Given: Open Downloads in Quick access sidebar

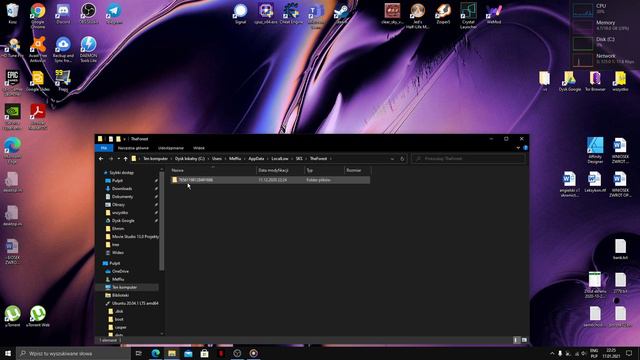Looking at the screenshot, I should click(122, 189).
